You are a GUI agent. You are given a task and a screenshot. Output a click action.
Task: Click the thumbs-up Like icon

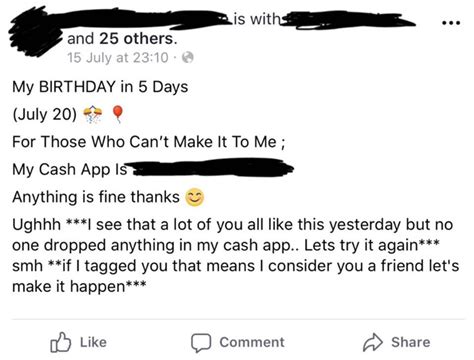point(60,342)
